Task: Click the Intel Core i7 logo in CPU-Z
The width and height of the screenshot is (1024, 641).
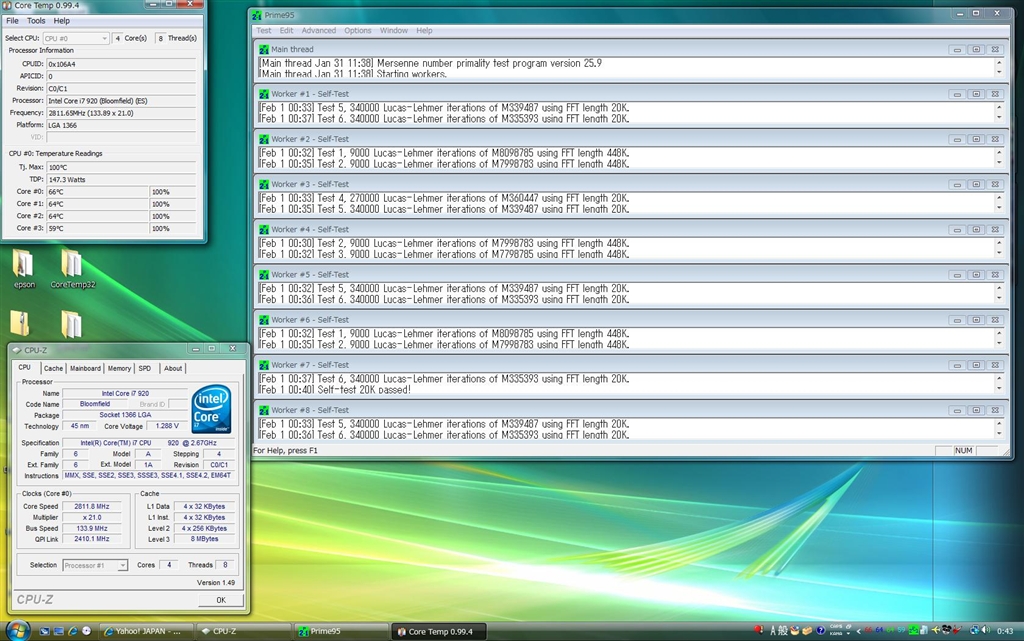Action: pos(211,408)
